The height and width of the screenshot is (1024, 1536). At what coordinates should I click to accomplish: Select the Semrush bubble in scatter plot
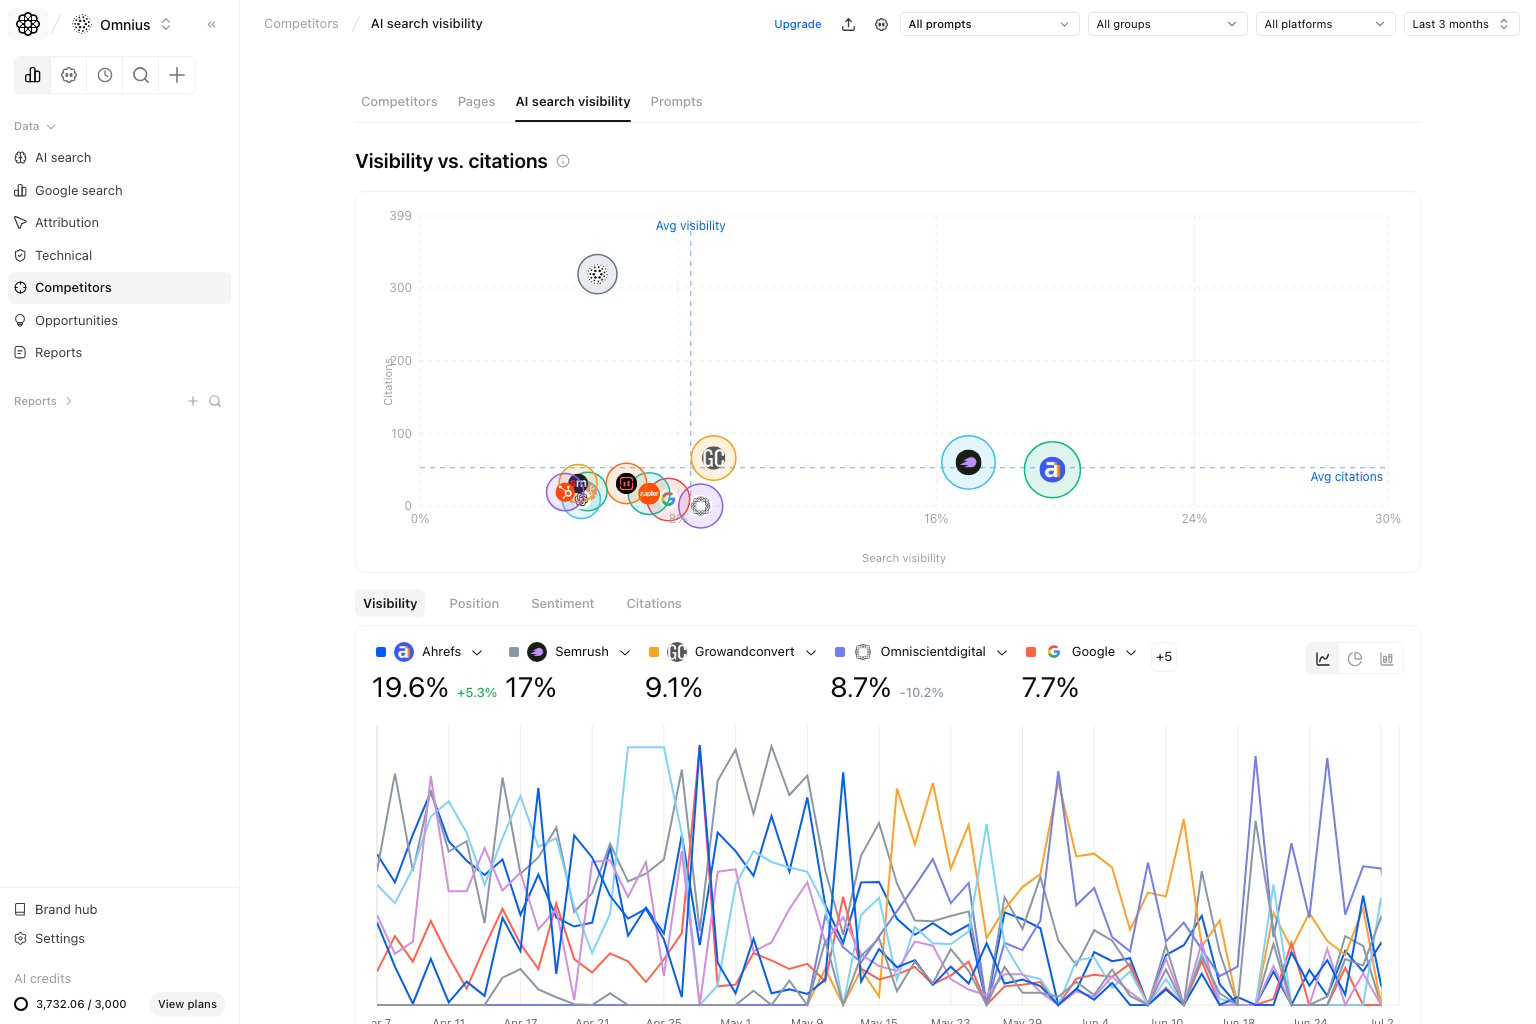[x=968, y=462]
